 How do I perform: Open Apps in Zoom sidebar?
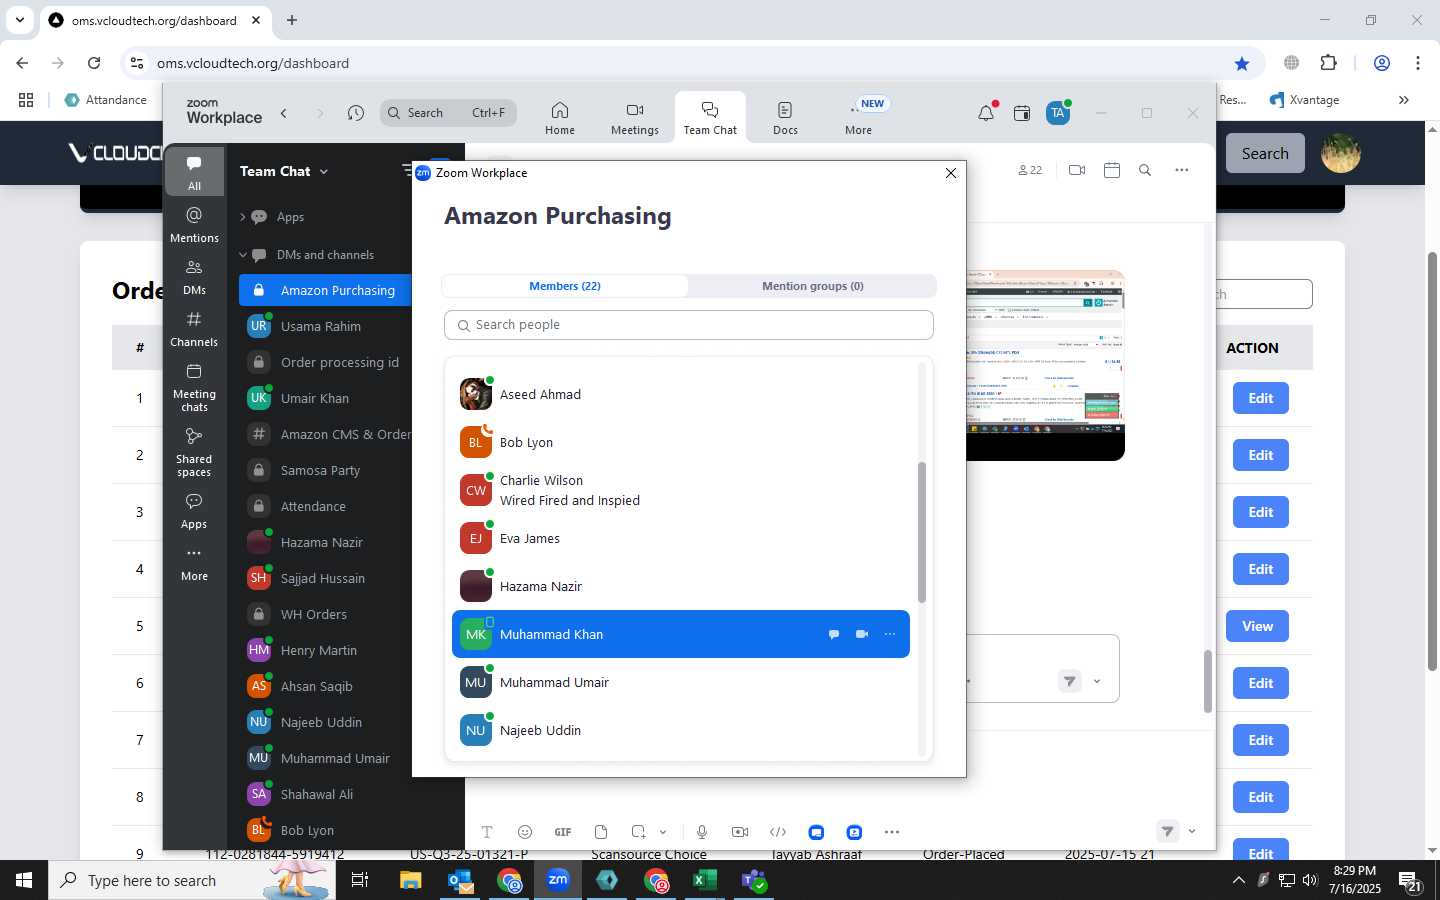[194, 511]
